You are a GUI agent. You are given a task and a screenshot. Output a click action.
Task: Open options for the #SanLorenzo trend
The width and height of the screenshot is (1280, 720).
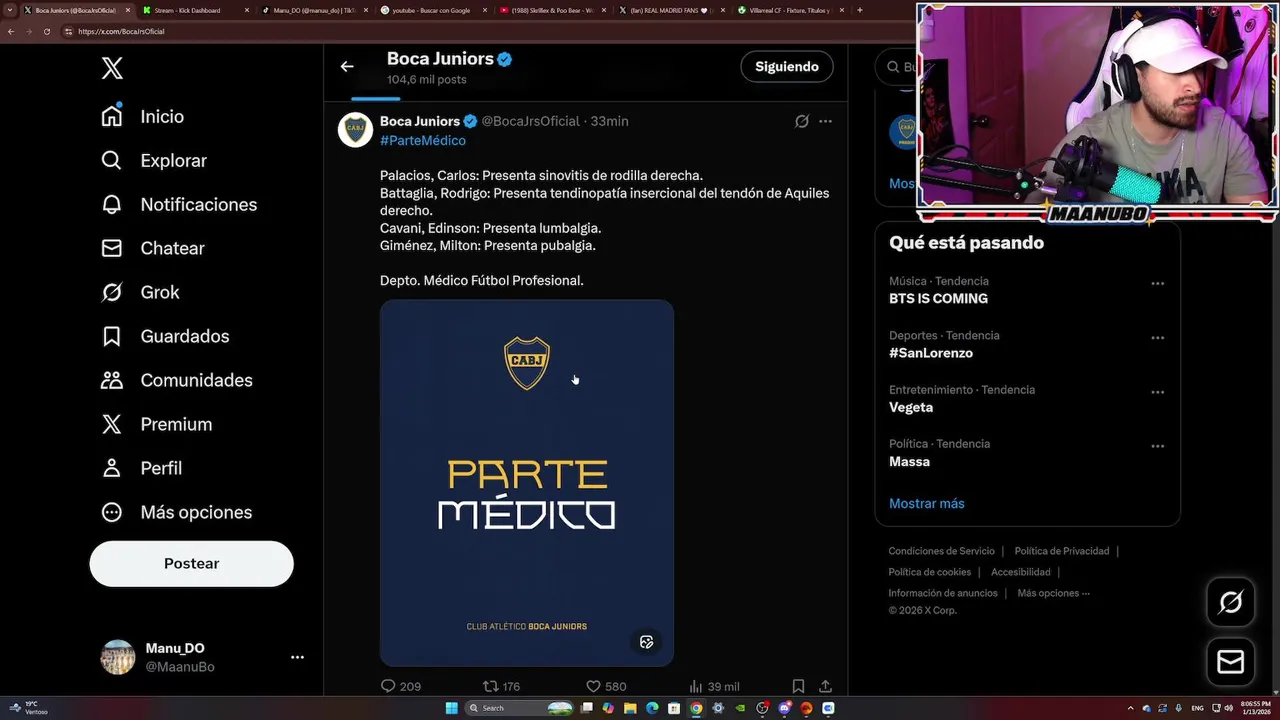[1157, 337]
